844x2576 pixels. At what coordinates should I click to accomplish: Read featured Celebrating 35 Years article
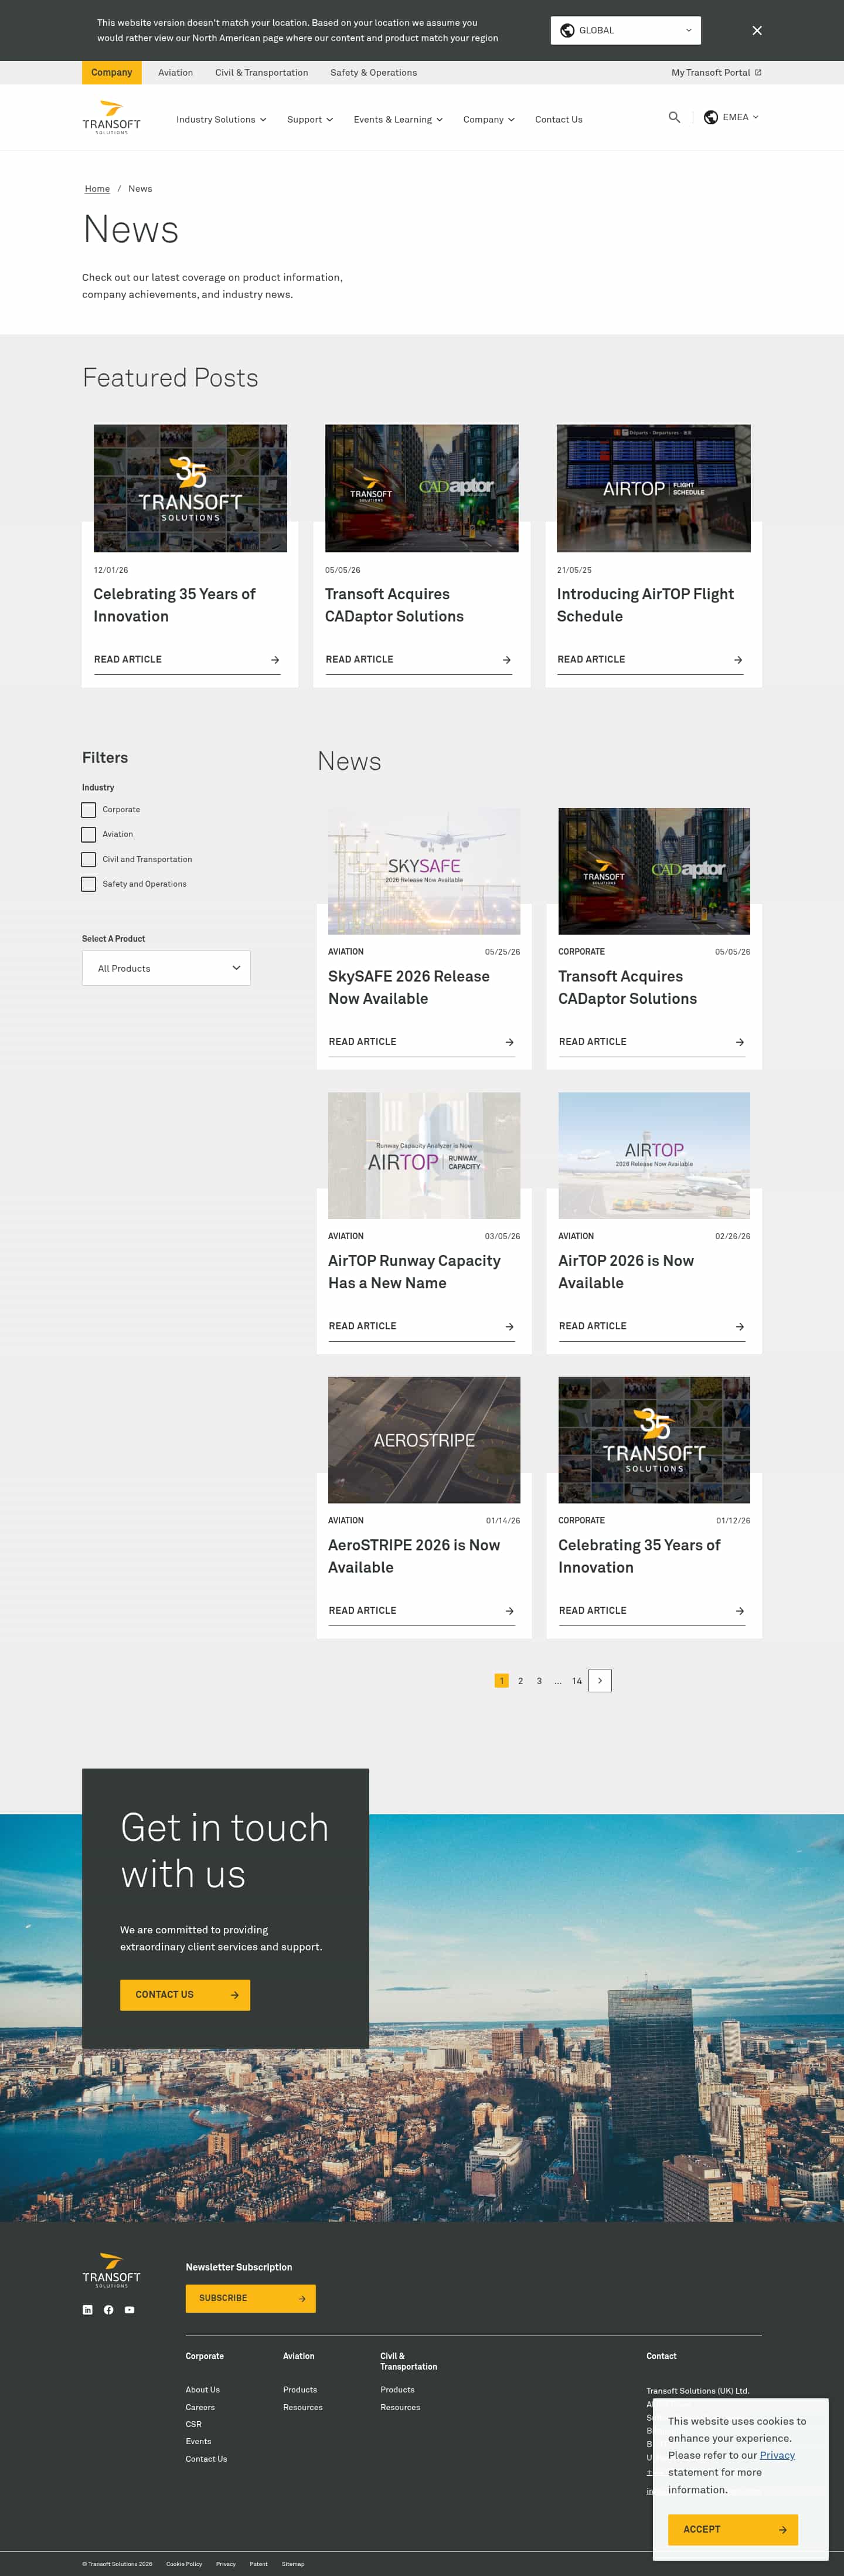pos(187,660)
